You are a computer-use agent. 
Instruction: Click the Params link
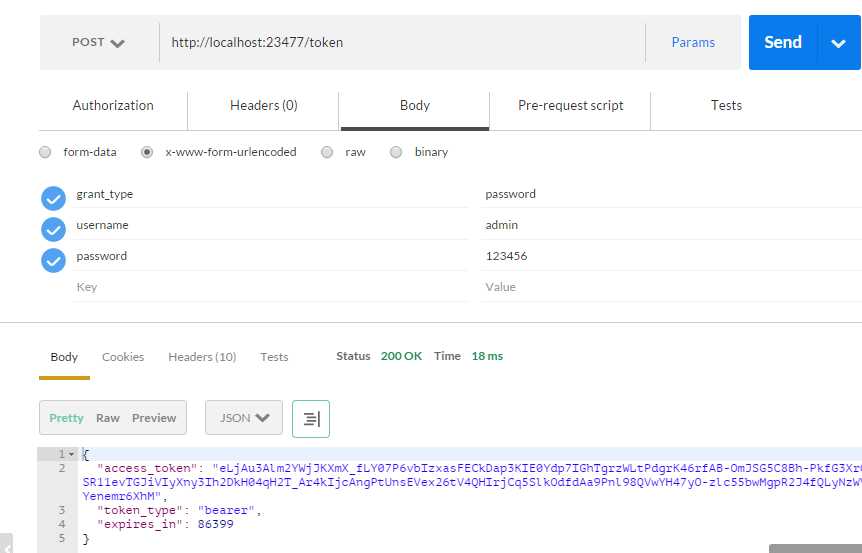pyautogui.click(x=693, y=42)
